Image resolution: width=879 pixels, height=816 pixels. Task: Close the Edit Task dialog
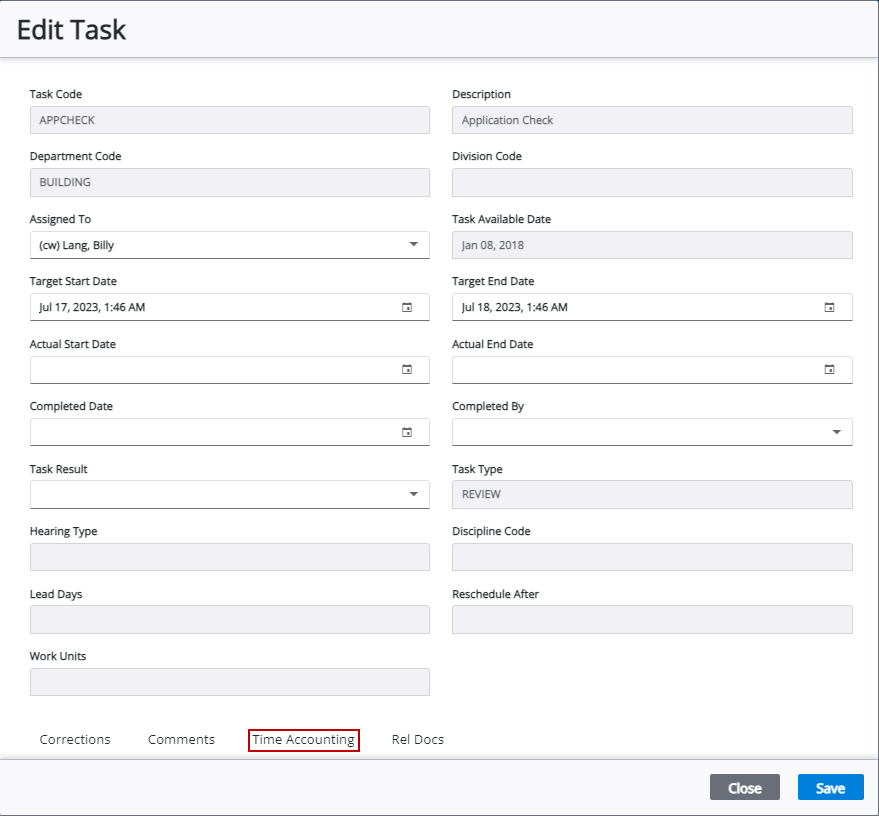(x=744, y=787)
